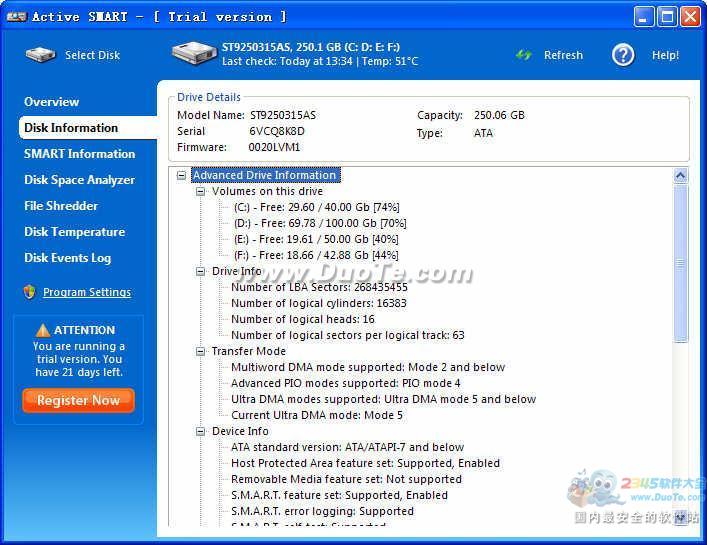707x545 pixels.
Task: Open the Program Settings link
Action: click(x=87, y=292)
